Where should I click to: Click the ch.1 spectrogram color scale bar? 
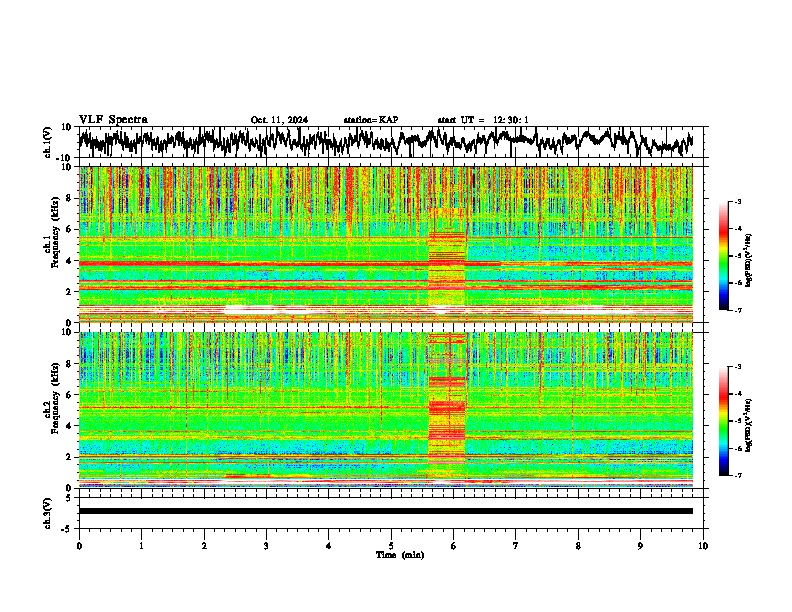click(724, 256)
